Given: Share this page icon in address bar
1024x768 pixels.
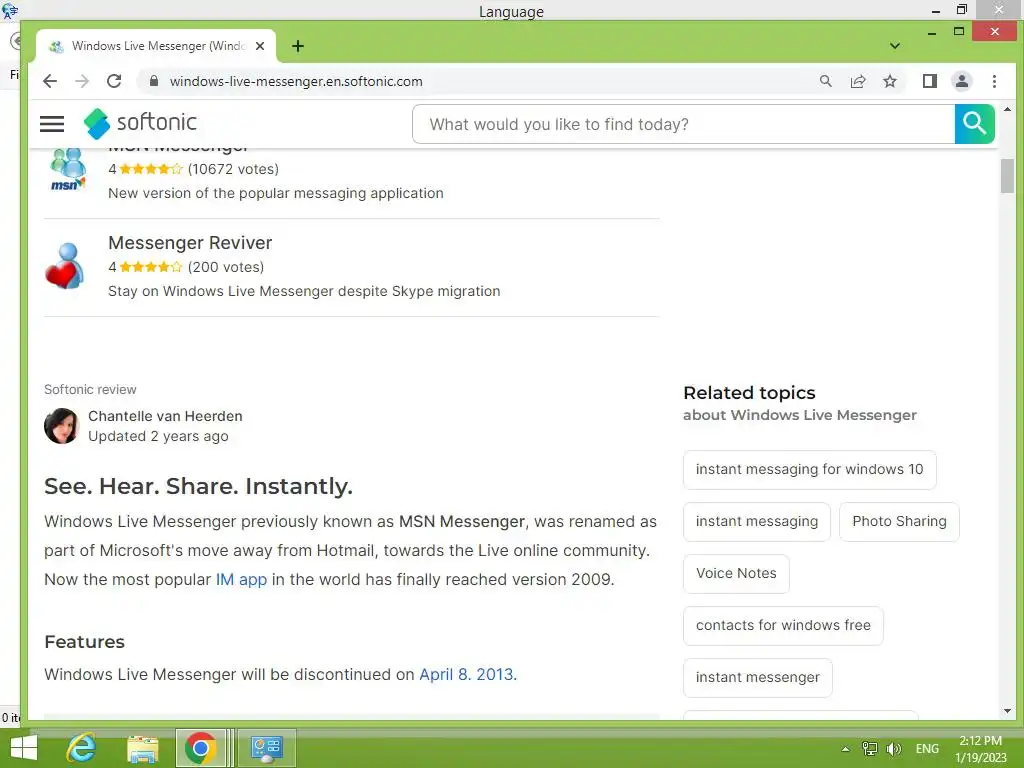Looking at the screenshot, I should (x=858, y=81).
